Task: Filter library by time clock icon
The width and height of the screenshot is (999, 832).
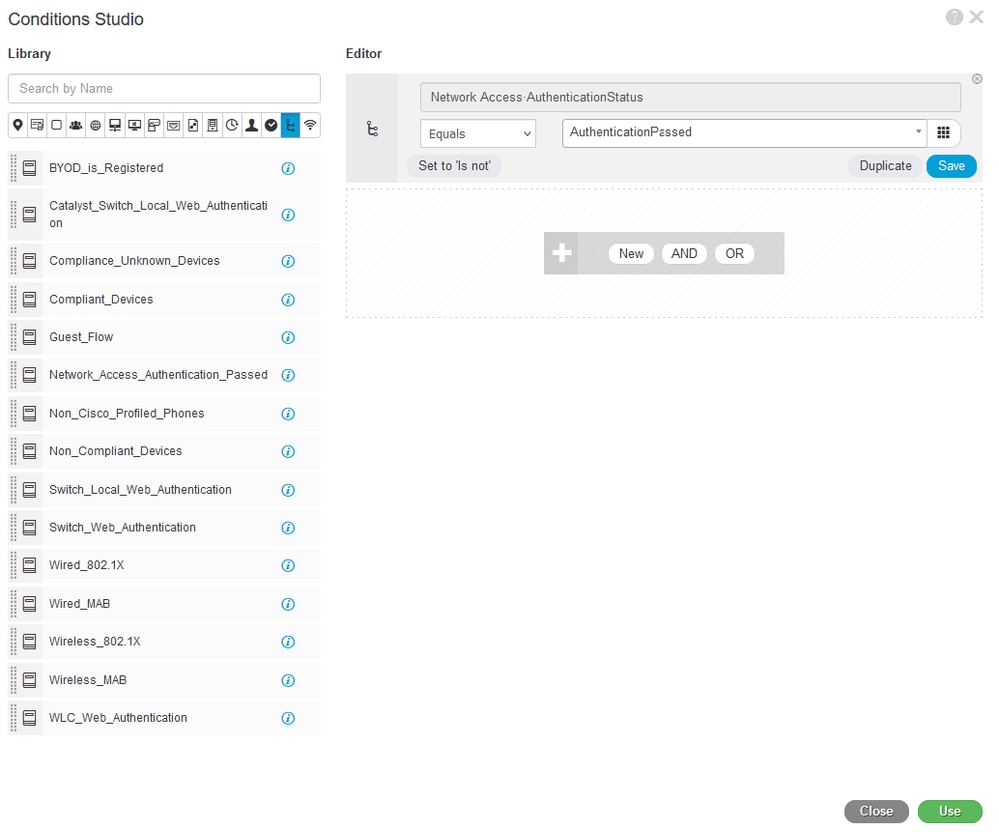Action: tap(232, 125)
